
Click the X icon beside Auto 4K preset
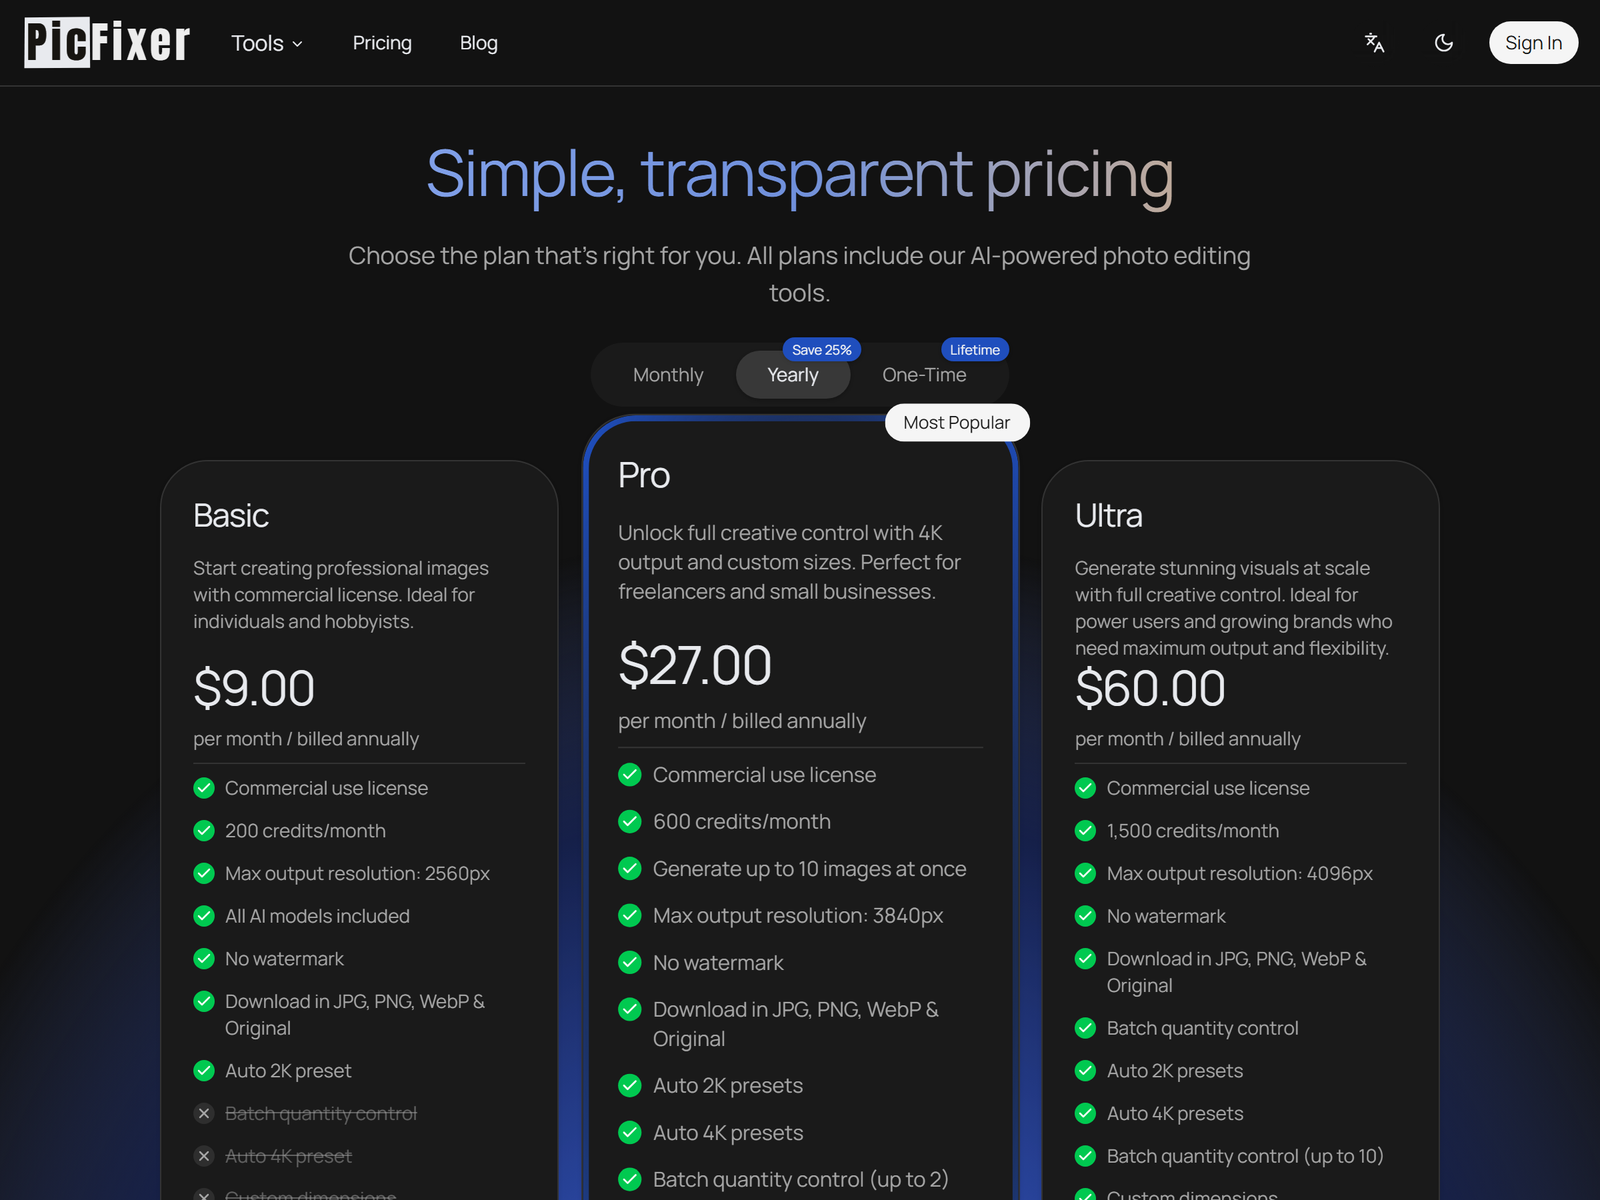tap(204, 1156)
